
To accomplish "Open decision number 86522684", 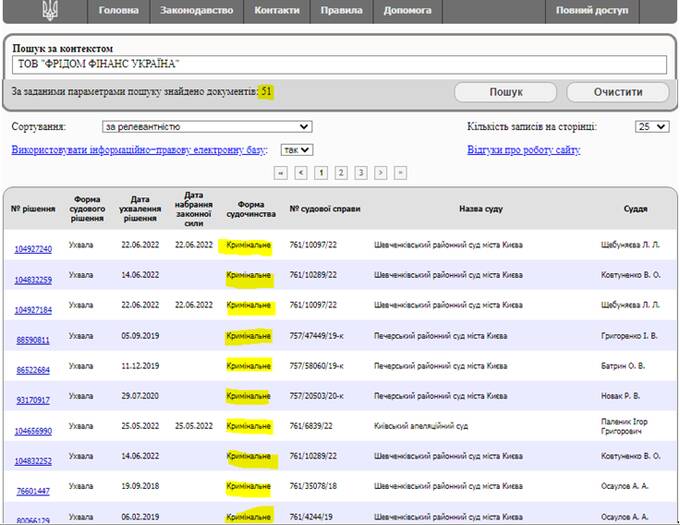I will (x=33, y=370).
